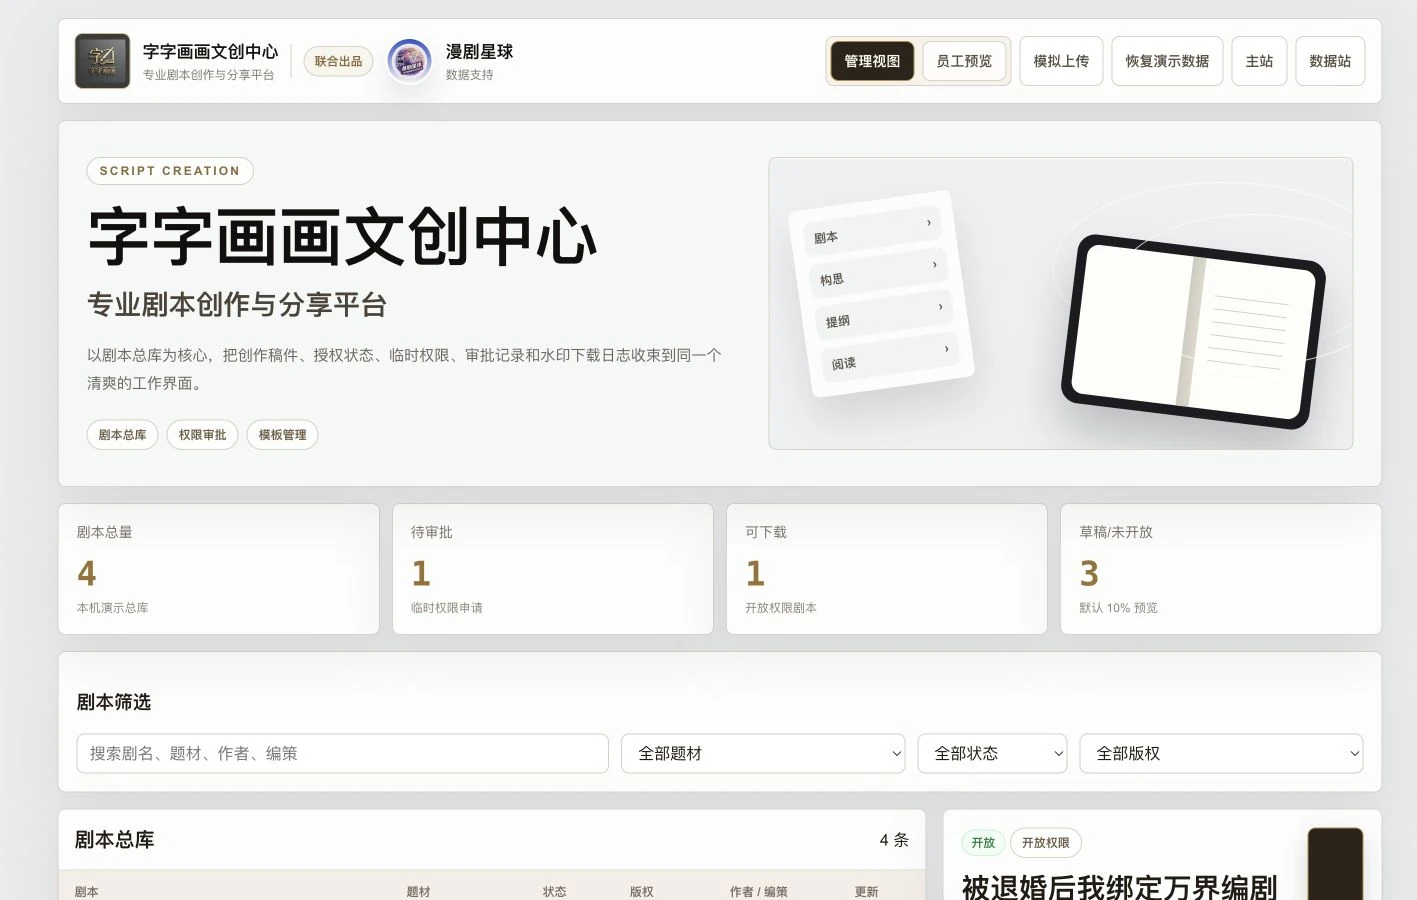Open the 待审批 stat card
This screenshot has height=900, width=1417.
553,569
